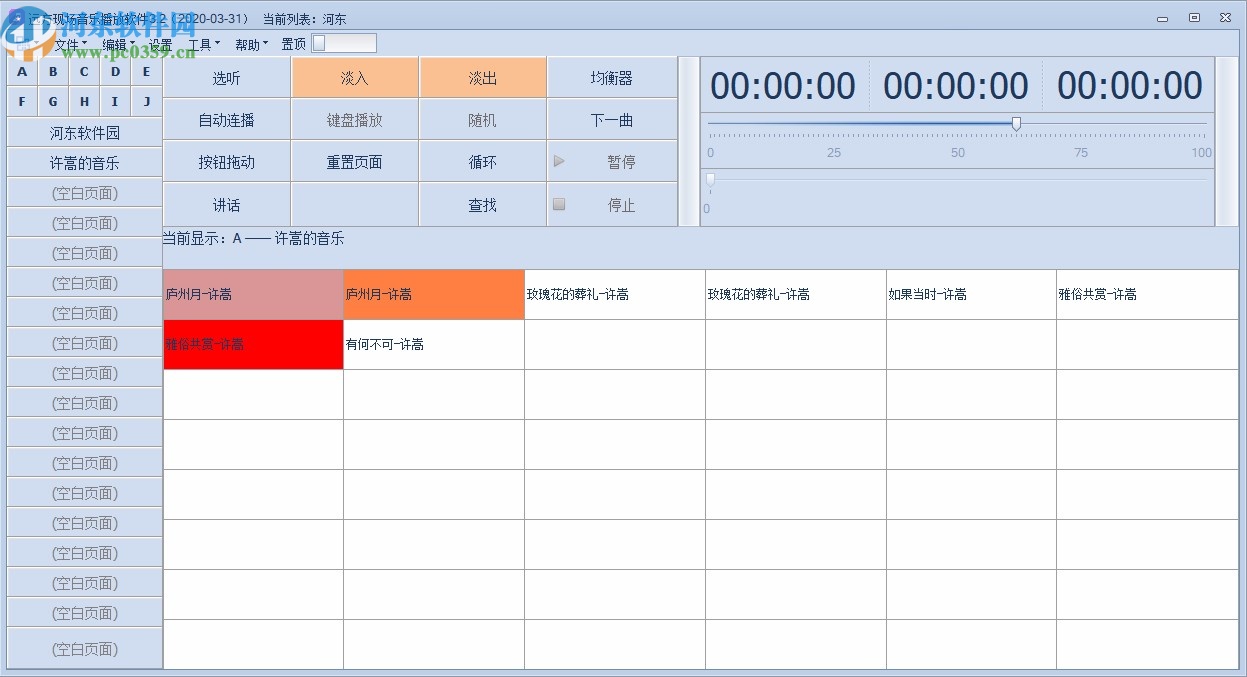The height and width of the screenshot is (677, 1247).
Task: Click the stop square icon next to 停止
Action: click(x=560, y=204)
